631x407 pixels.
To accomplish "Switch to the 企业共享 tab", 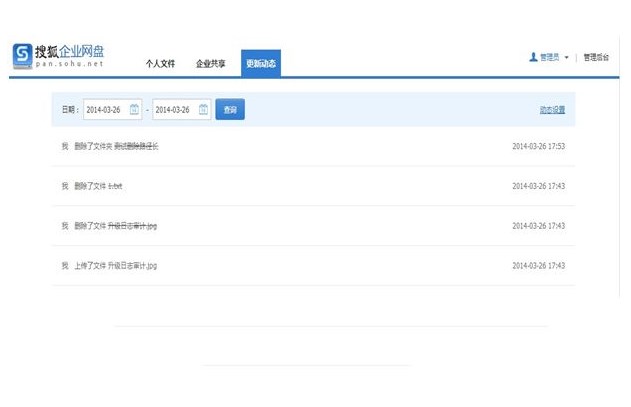I will point(210,64).
